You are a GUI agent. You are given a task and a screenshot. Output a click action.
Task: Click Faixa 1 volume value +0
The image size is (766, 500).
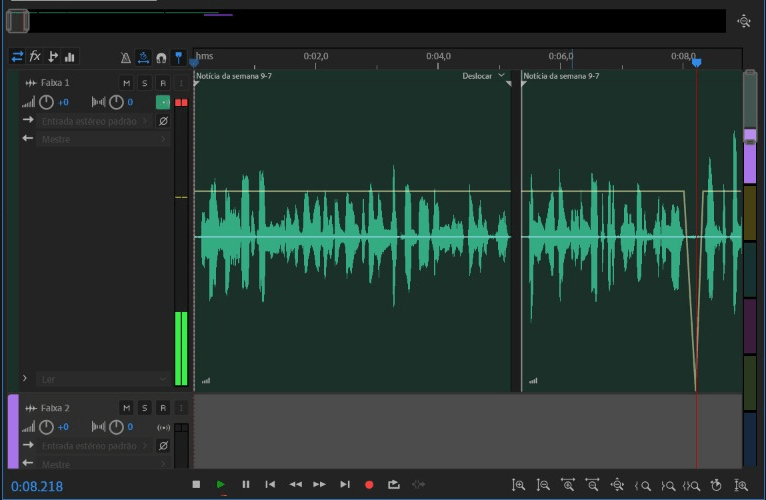point(63,102)
